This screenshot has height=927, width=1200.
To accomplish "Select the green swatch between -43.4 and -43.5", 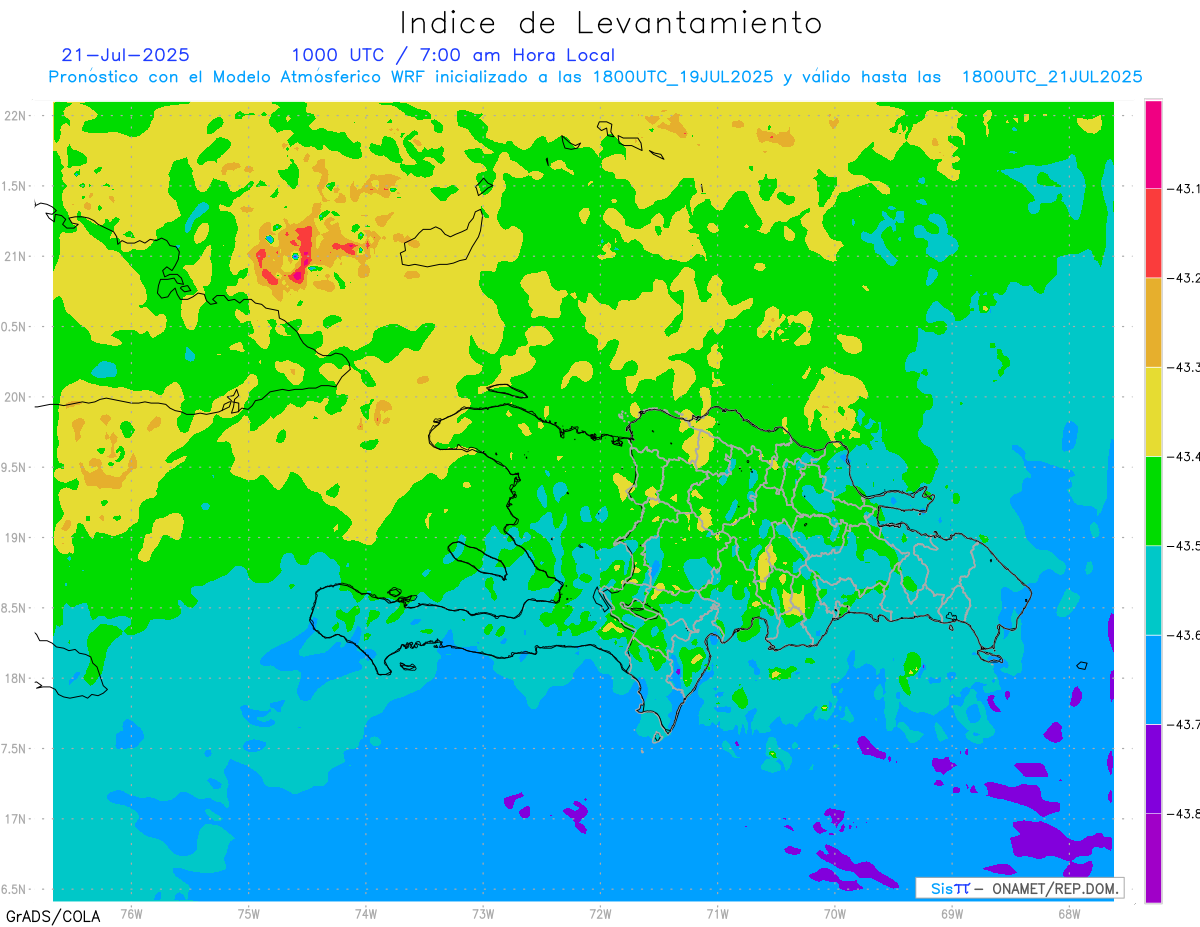I will 1153,500.
